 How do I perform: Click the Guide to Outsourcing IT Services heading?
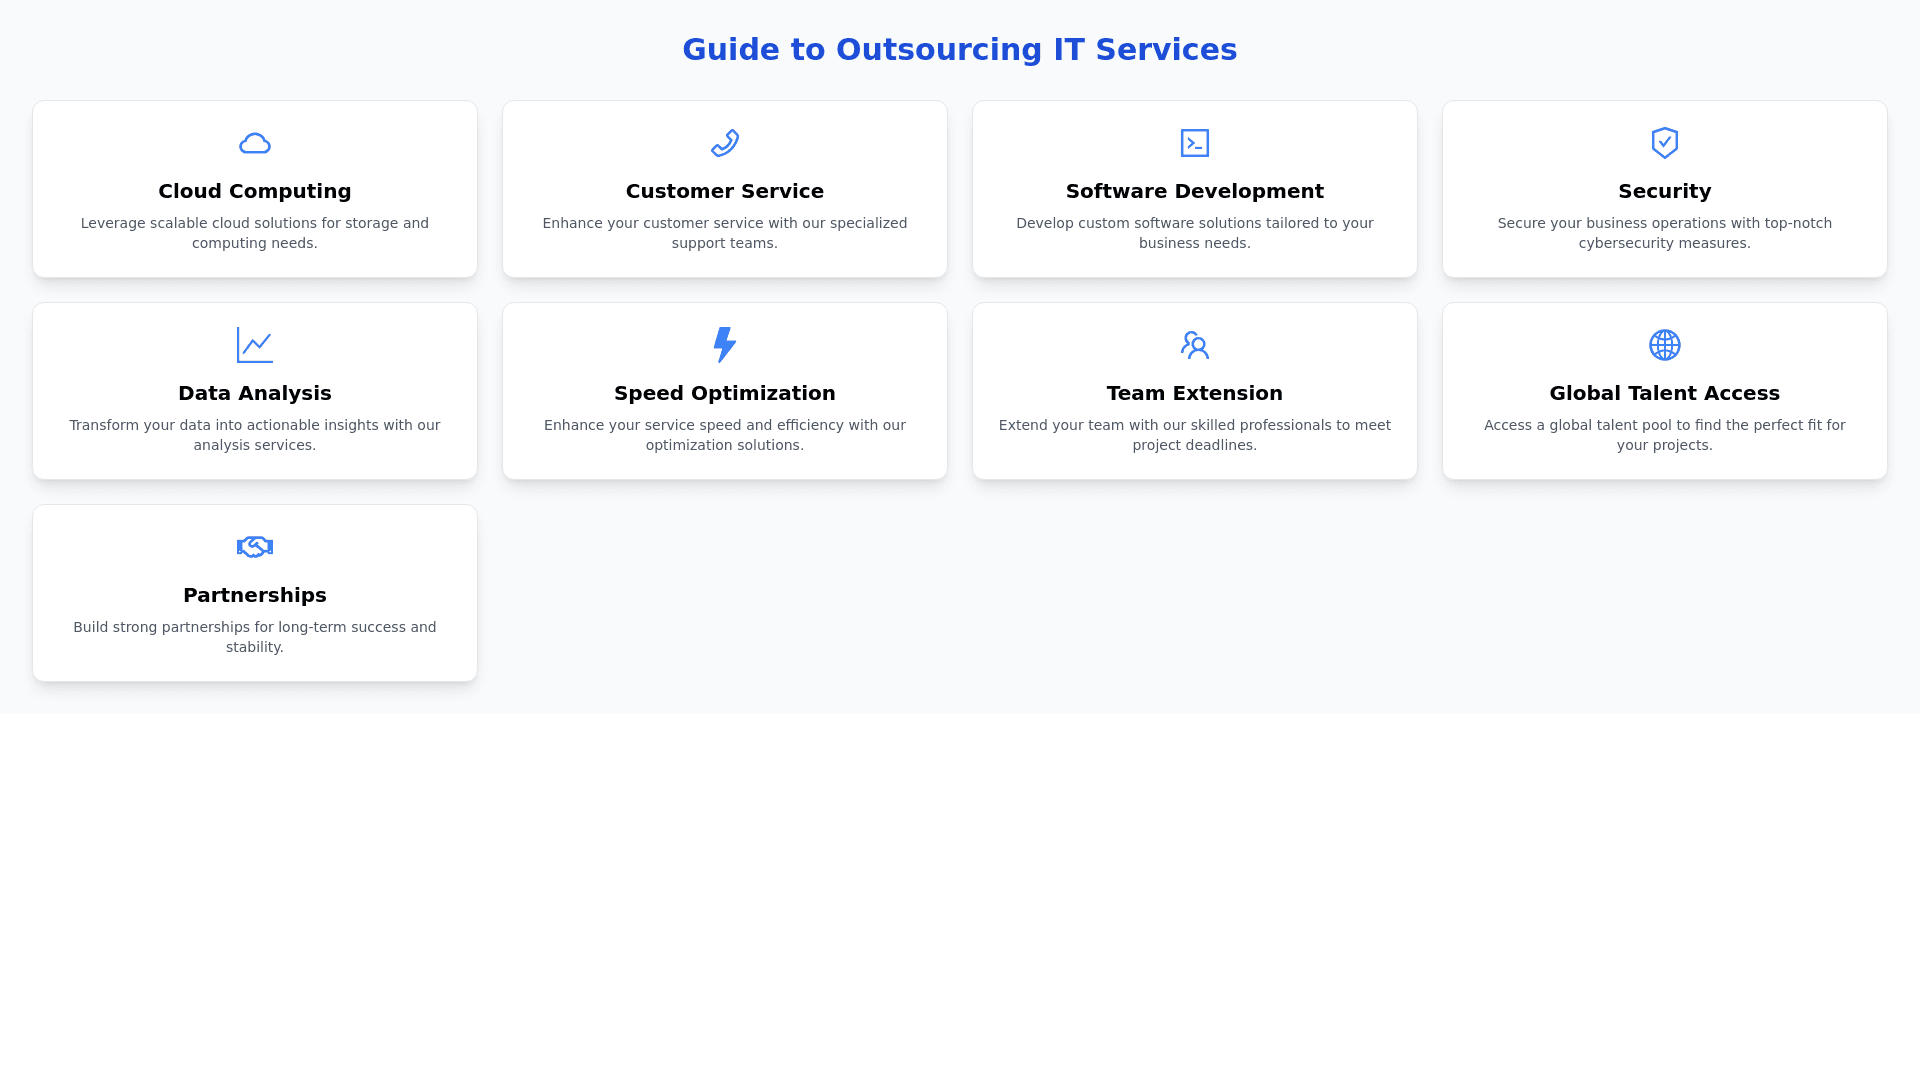pos(959,49)
